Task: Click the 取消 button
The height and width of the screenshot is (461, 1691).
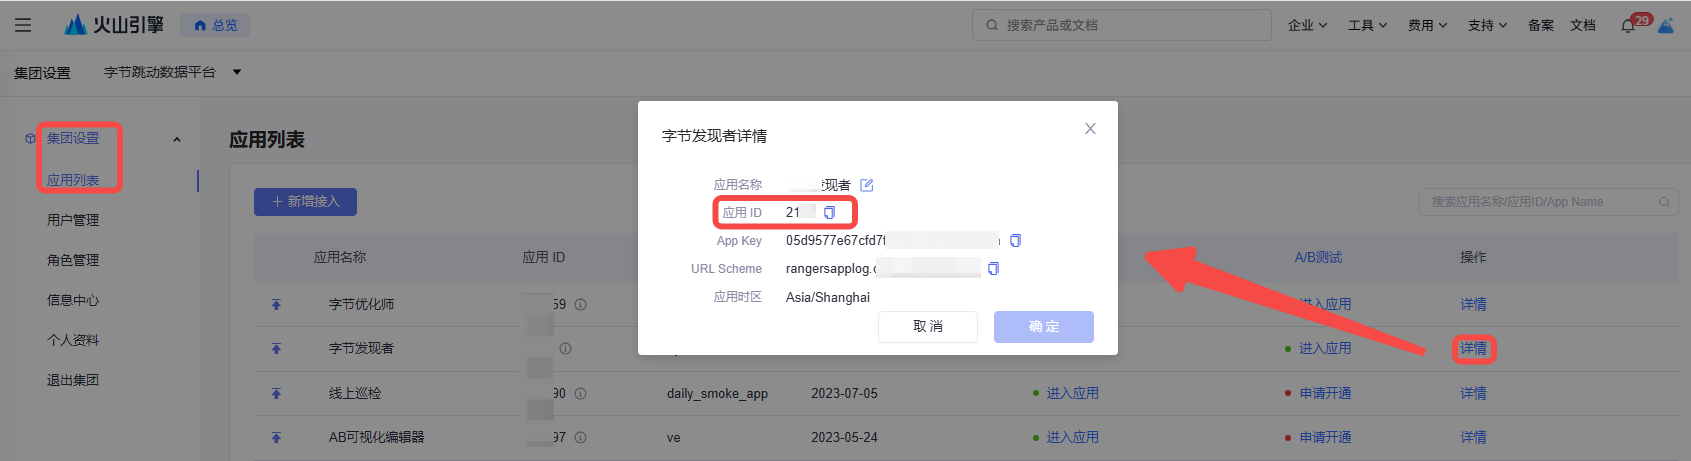Action: pyautogui.click(x=928, y=326)
